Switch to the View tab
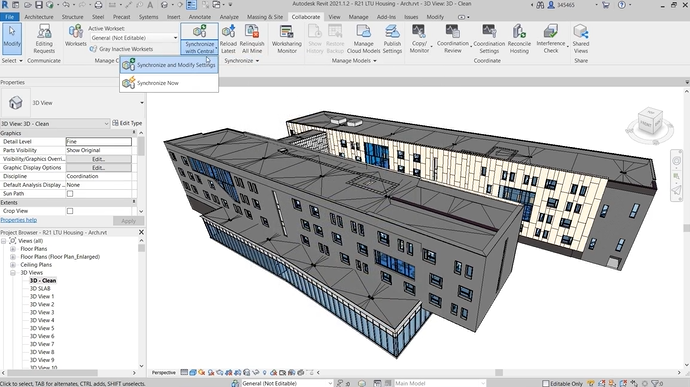Screen dimensions: 690x387 coord(334,17)
